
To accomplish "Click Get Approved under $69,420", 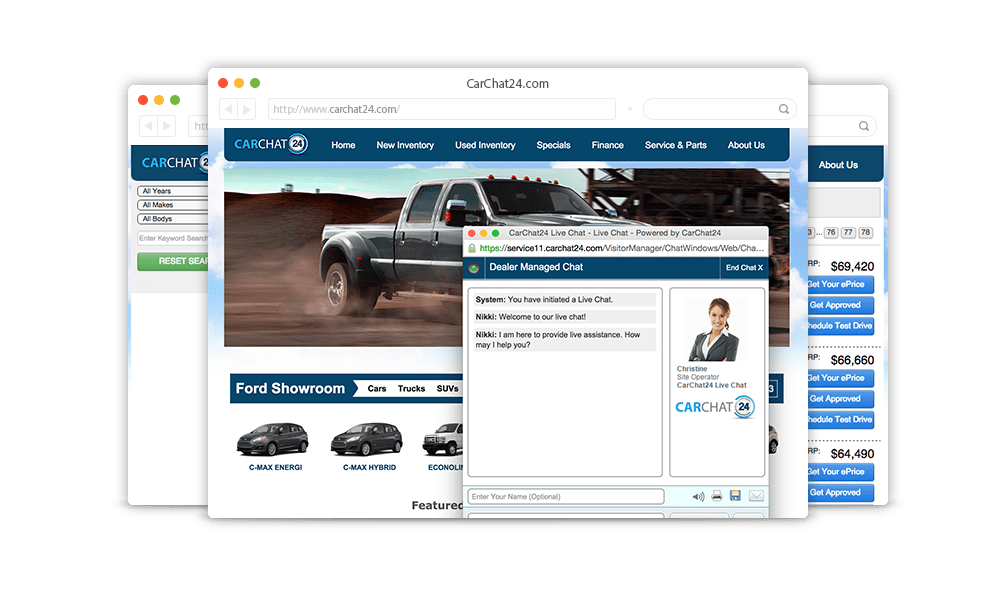I will [840, 305].
